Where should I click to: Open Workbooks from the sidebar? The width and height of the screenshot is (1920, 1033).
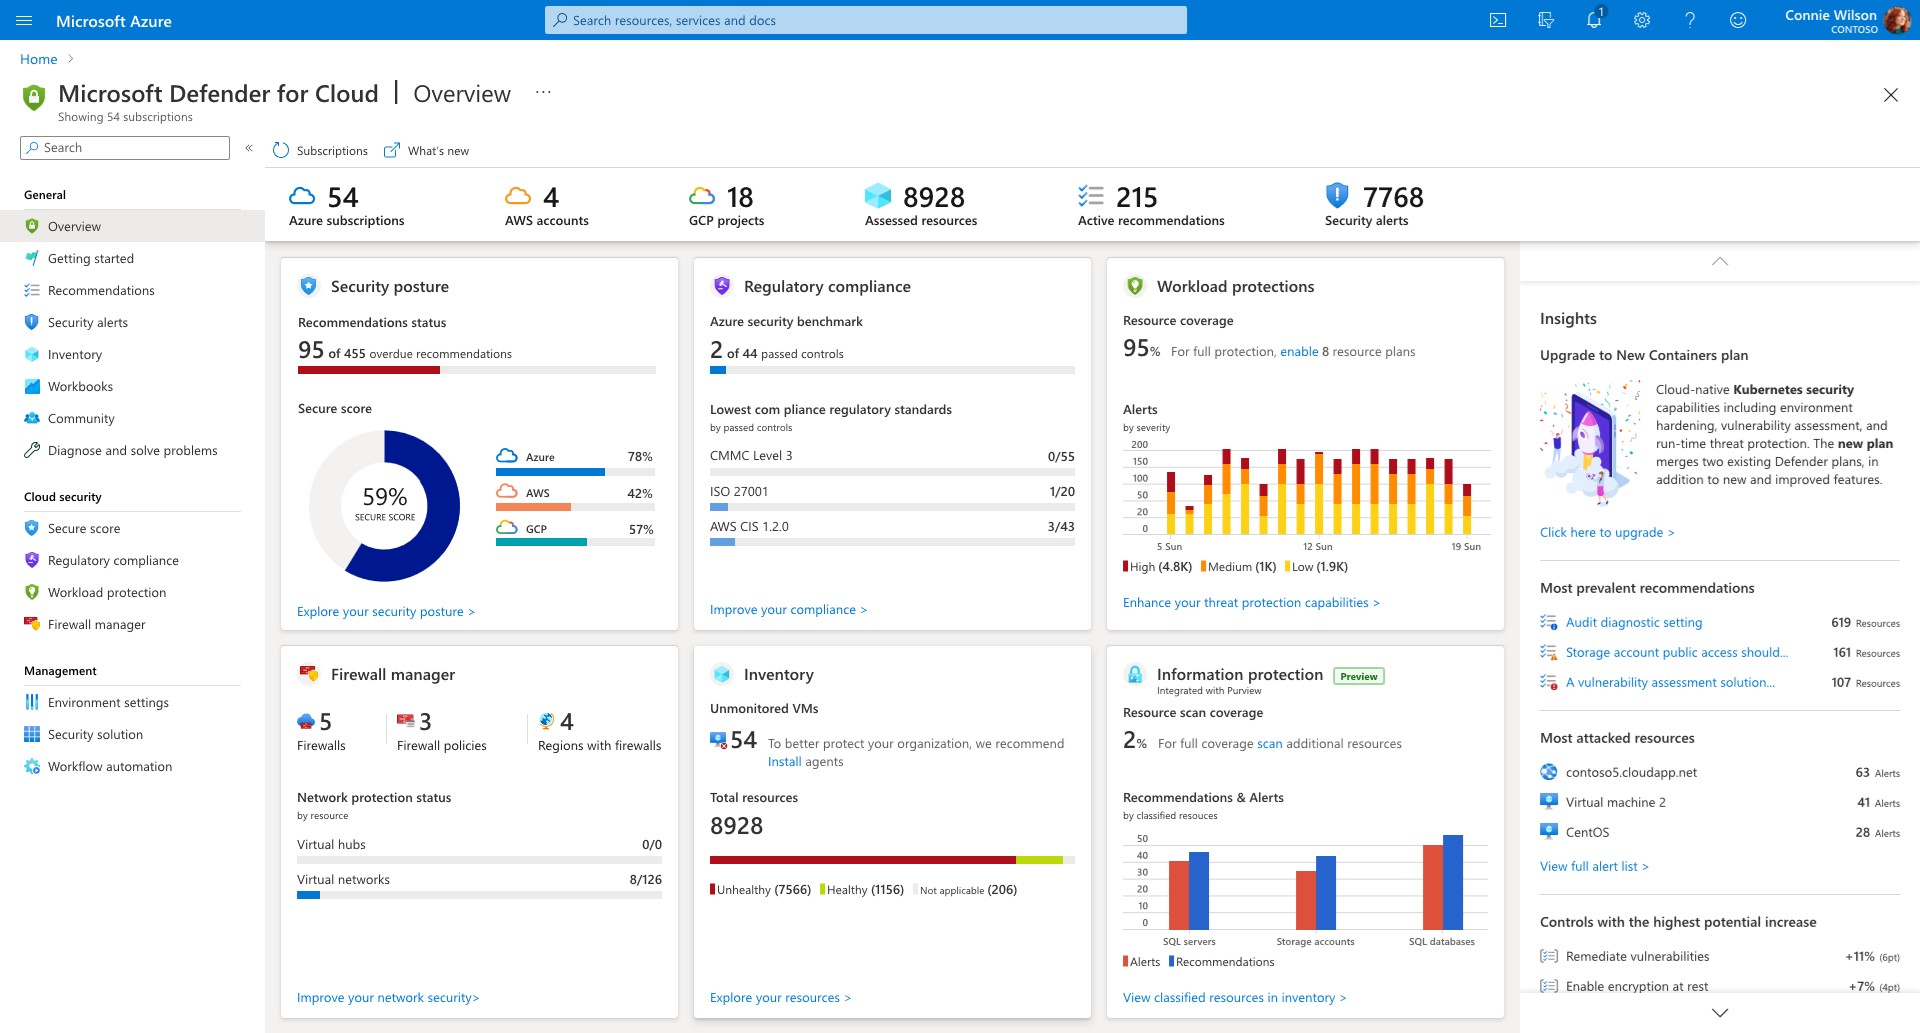pyautogui.click(x=33, y=386)
